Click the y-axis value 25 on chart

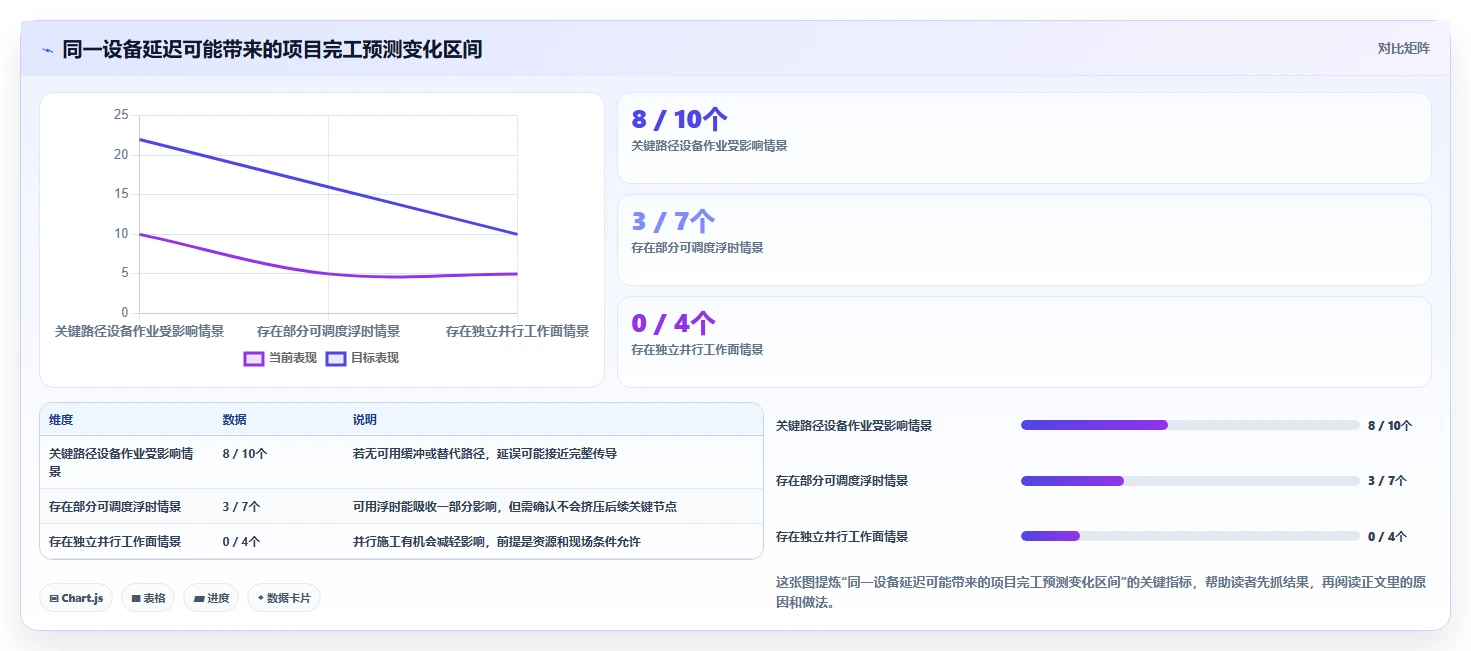pyautogui.click(x=121, y=115)
